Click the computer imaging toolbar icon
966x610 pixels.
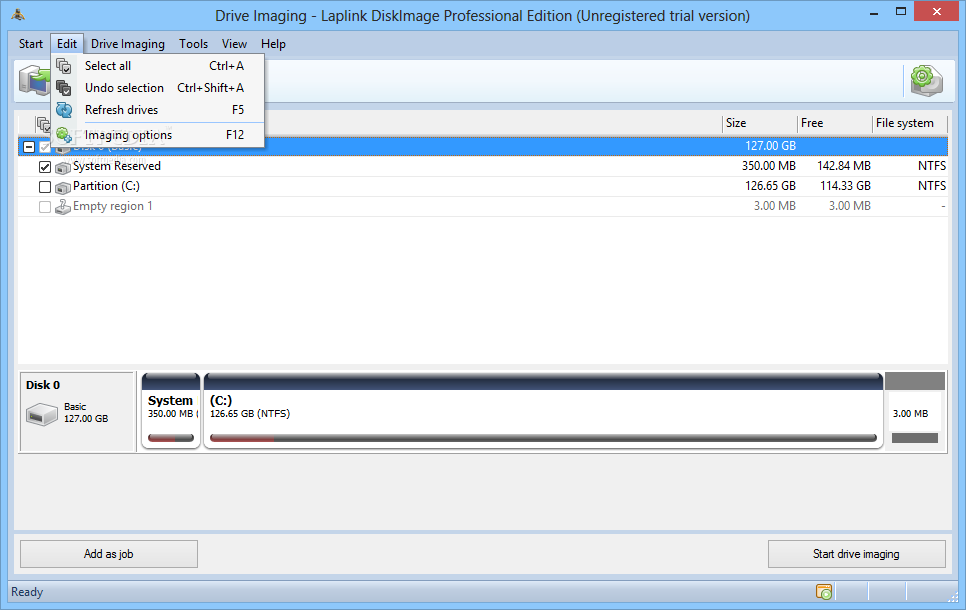34,81
